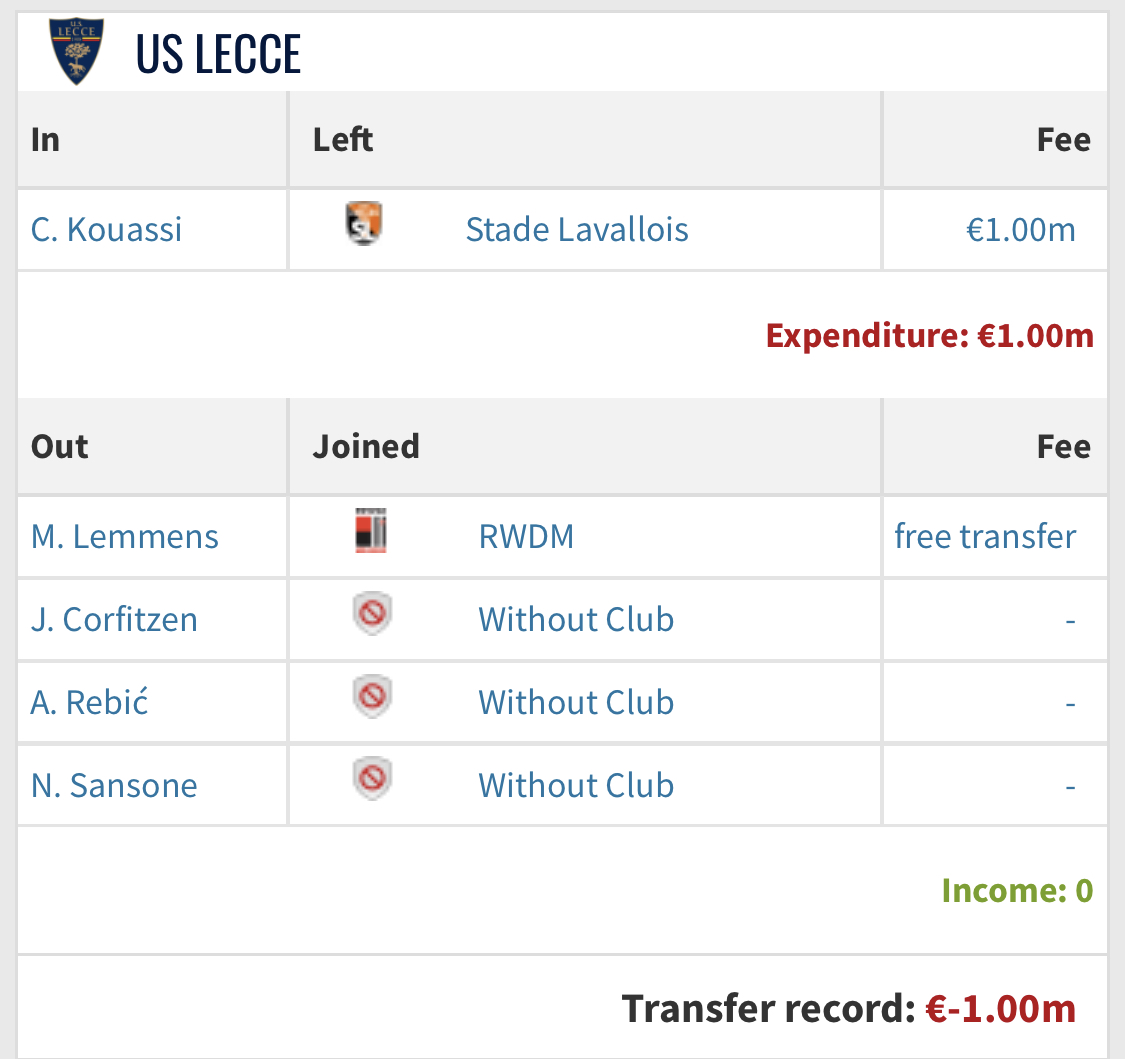Click the RWDM club logo

[x=371, y=532]
